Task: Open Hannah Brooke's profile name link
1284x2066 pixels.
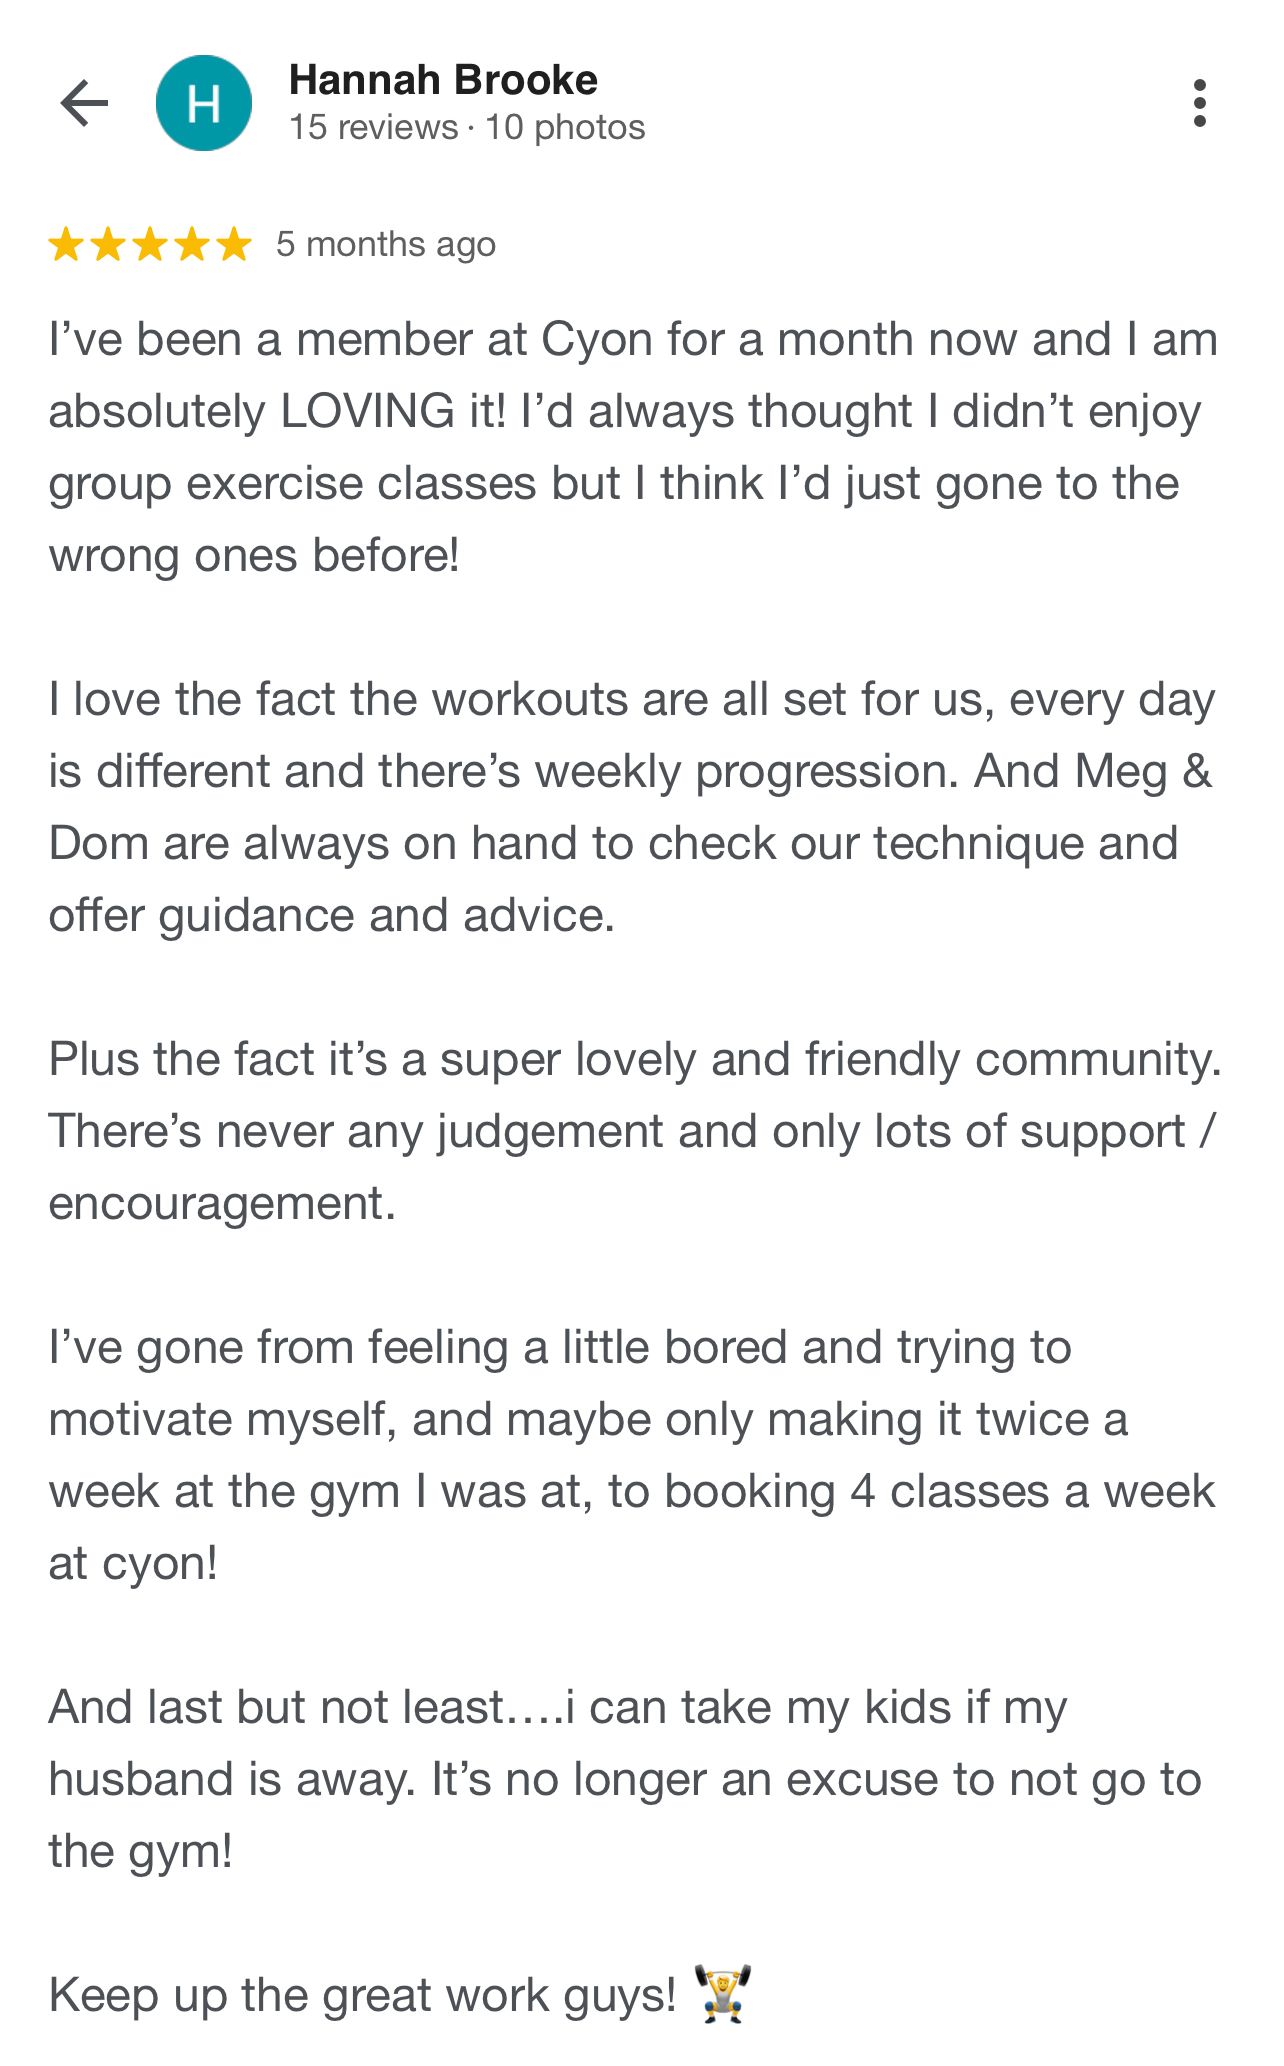Action: pyautogui.click(x=443, y=80)
